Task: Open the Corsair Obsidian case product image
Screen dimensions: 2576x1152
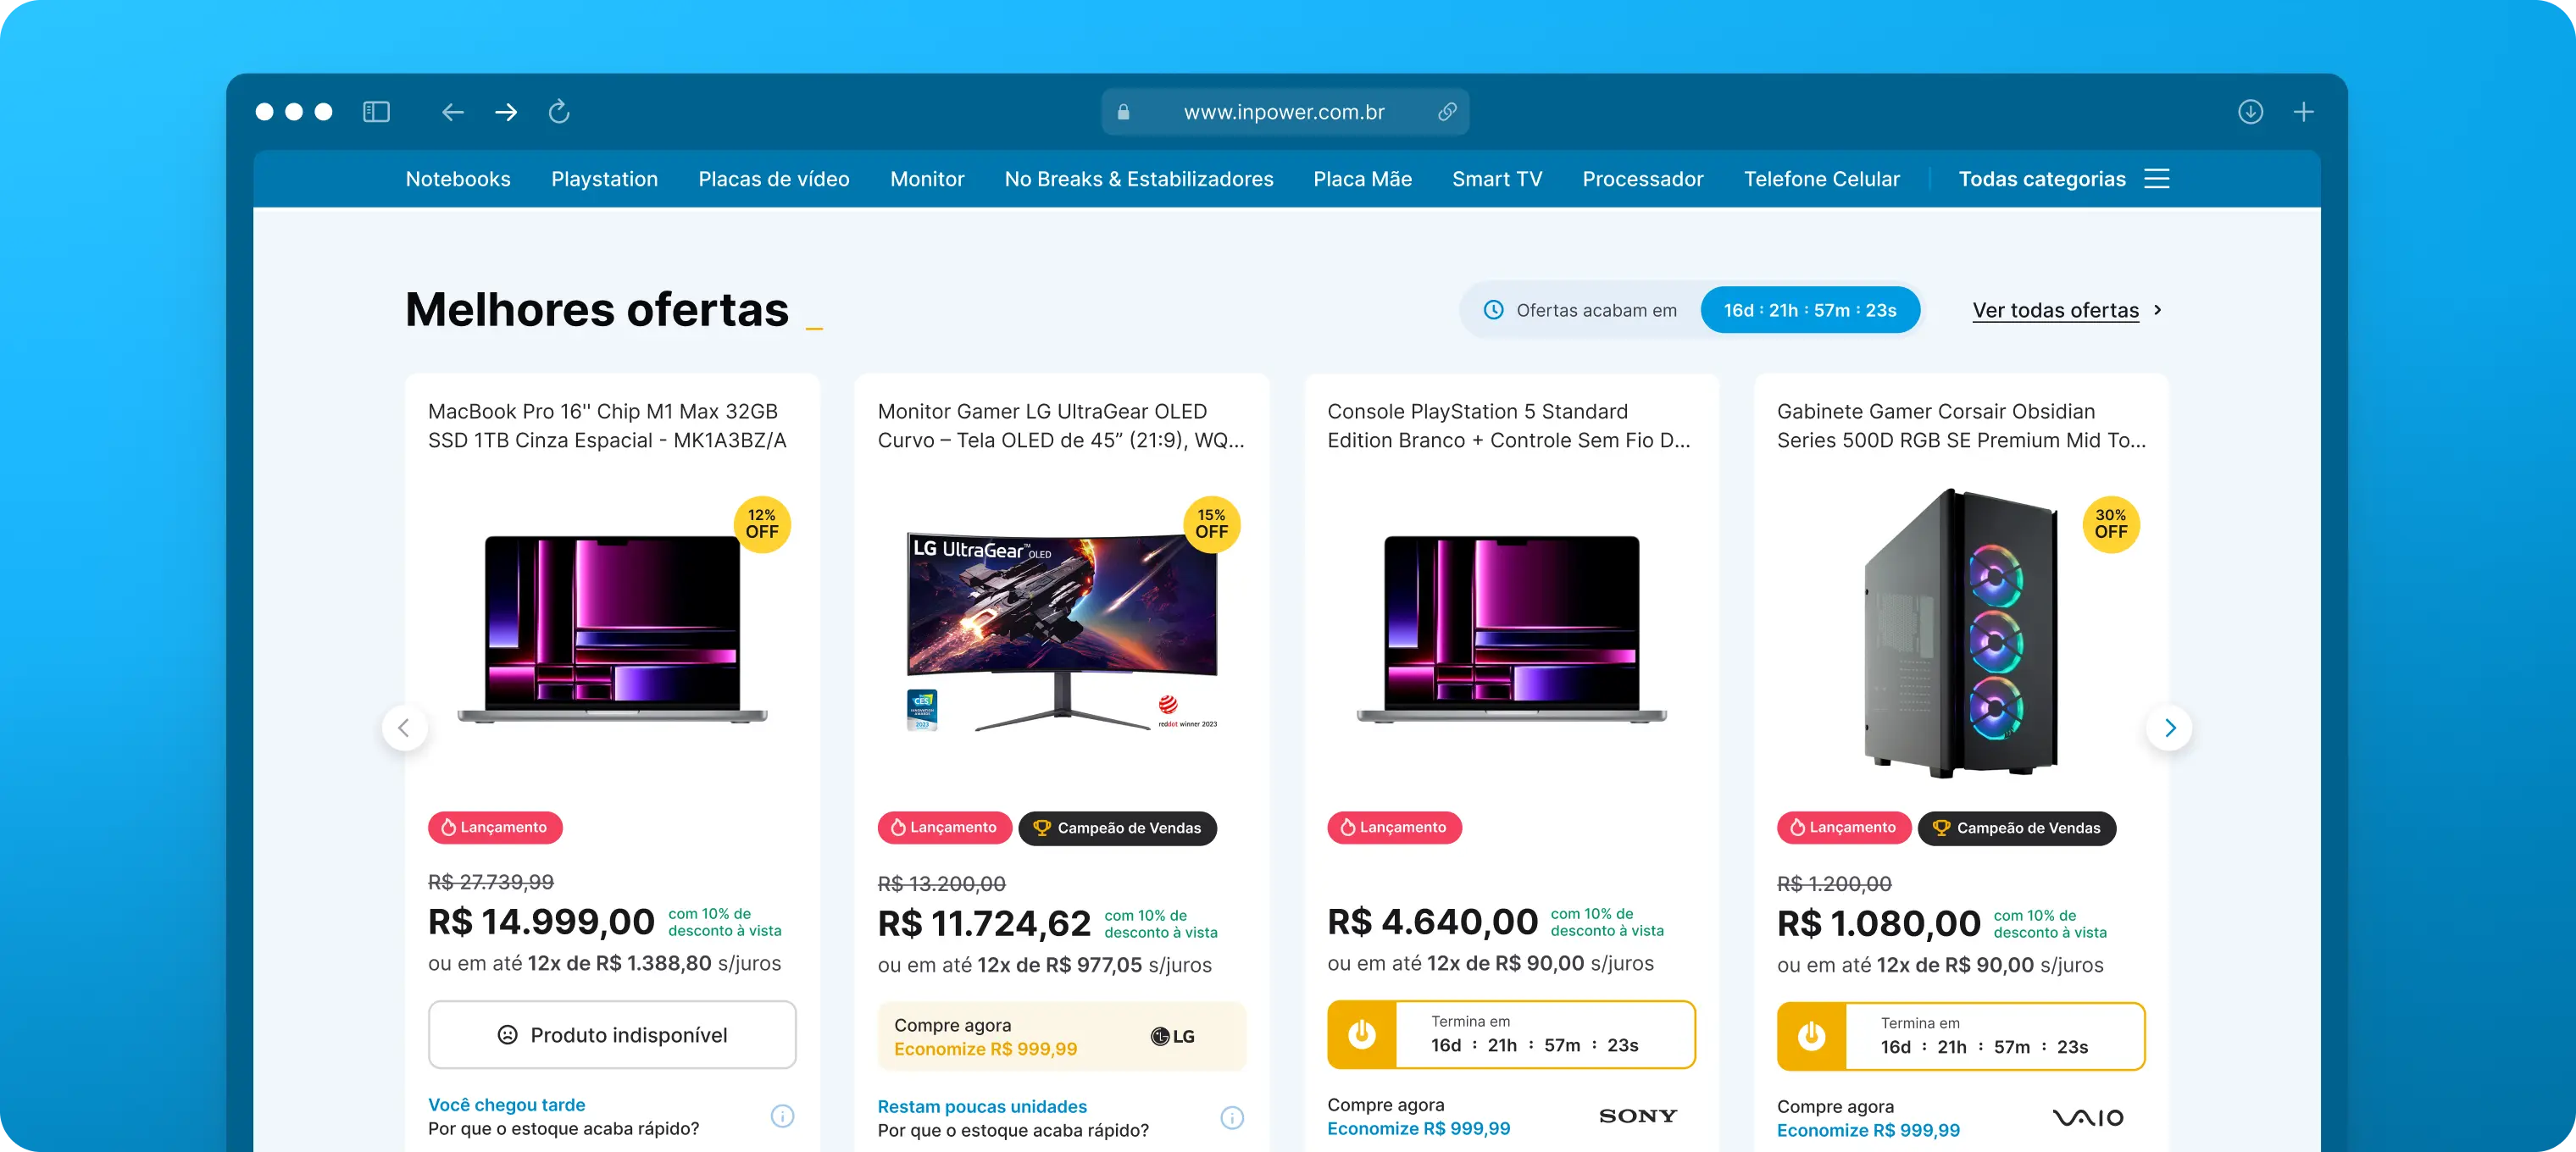Action: [1961, 633]
